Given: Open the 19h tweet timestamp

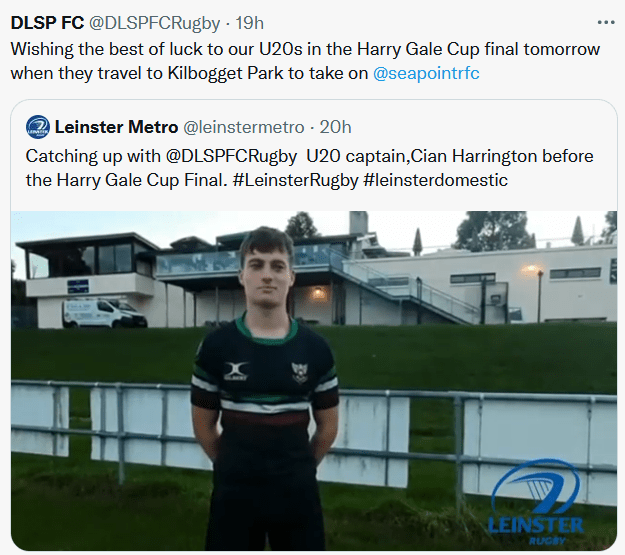Looking at the screenshot, I should tap(249, 22).
